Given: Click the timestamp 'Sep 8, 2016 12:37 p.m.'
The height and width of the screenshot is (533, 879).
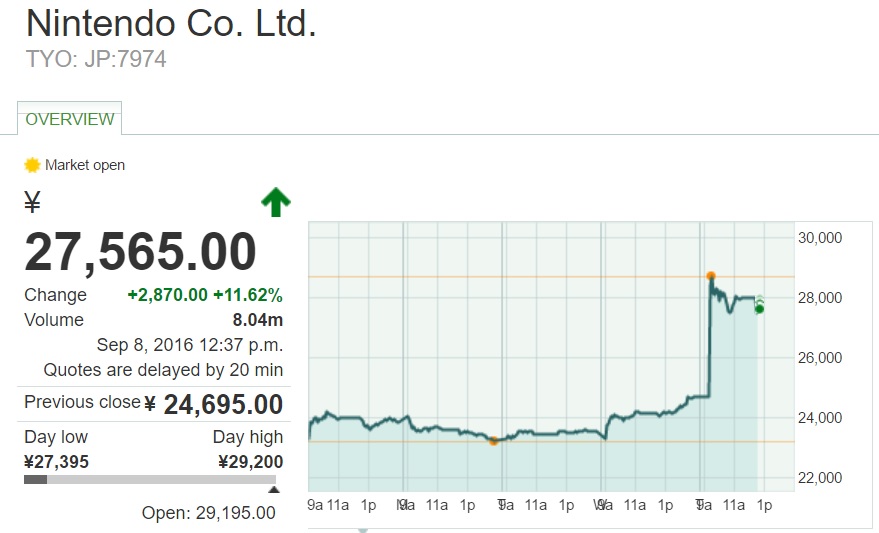Looking at the screenshot, I should (189, 345).
